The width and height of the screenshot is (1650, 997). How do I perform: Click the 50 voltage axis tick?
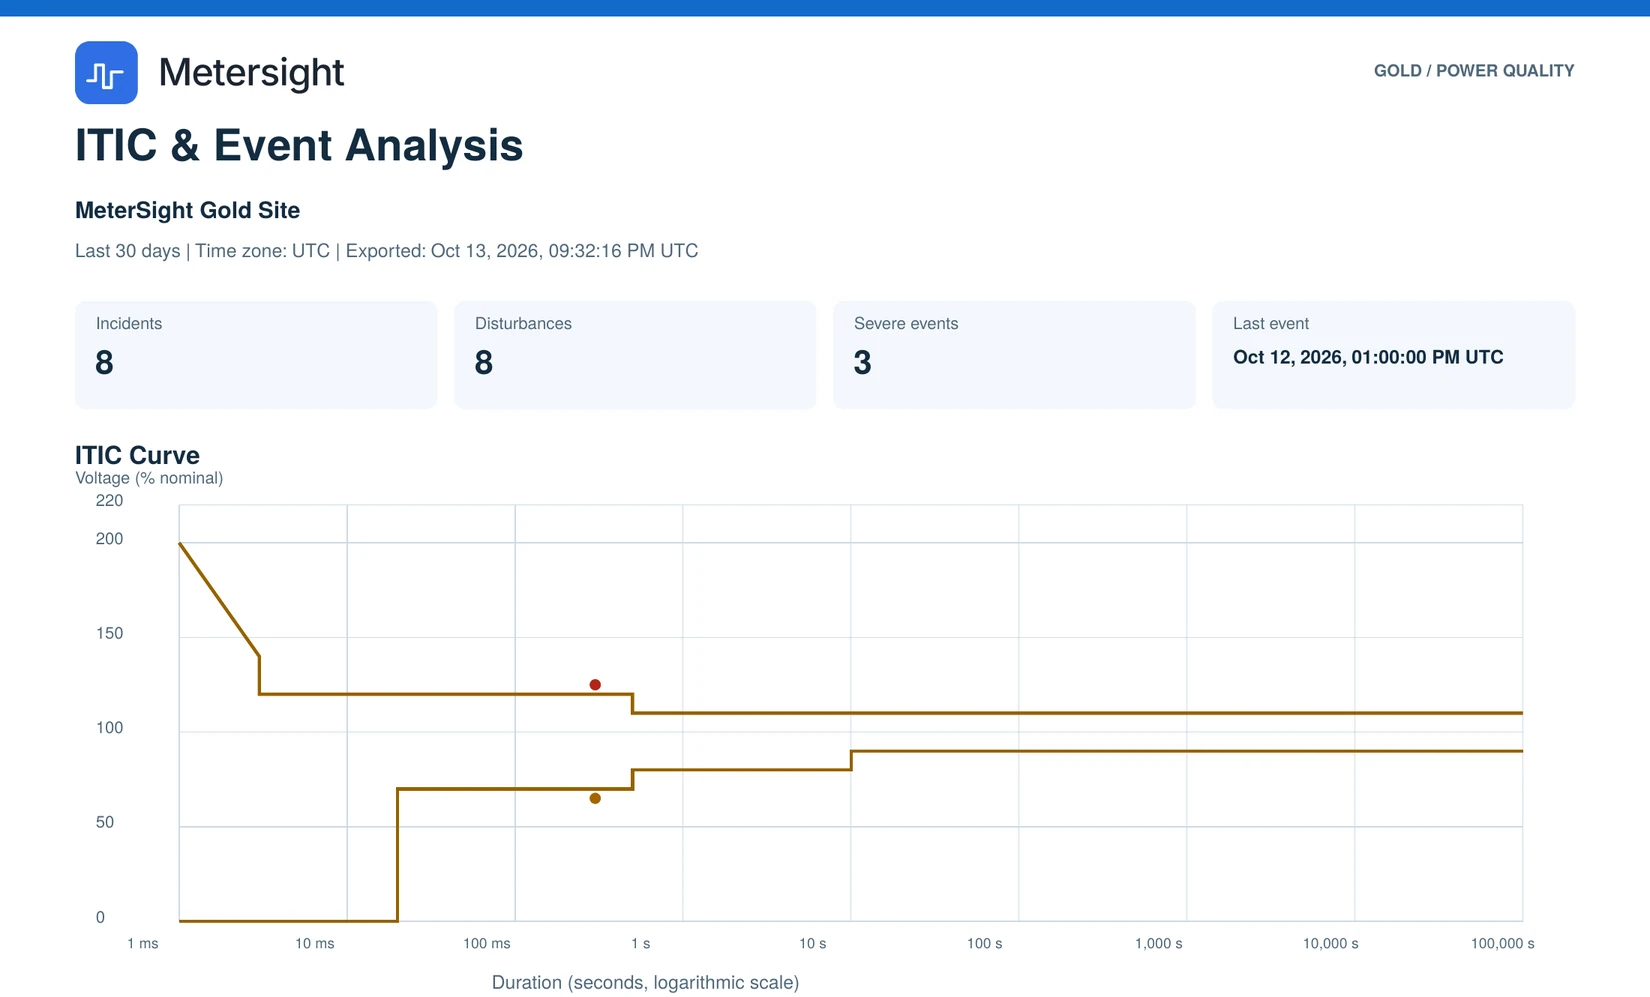tap(105, 822)
